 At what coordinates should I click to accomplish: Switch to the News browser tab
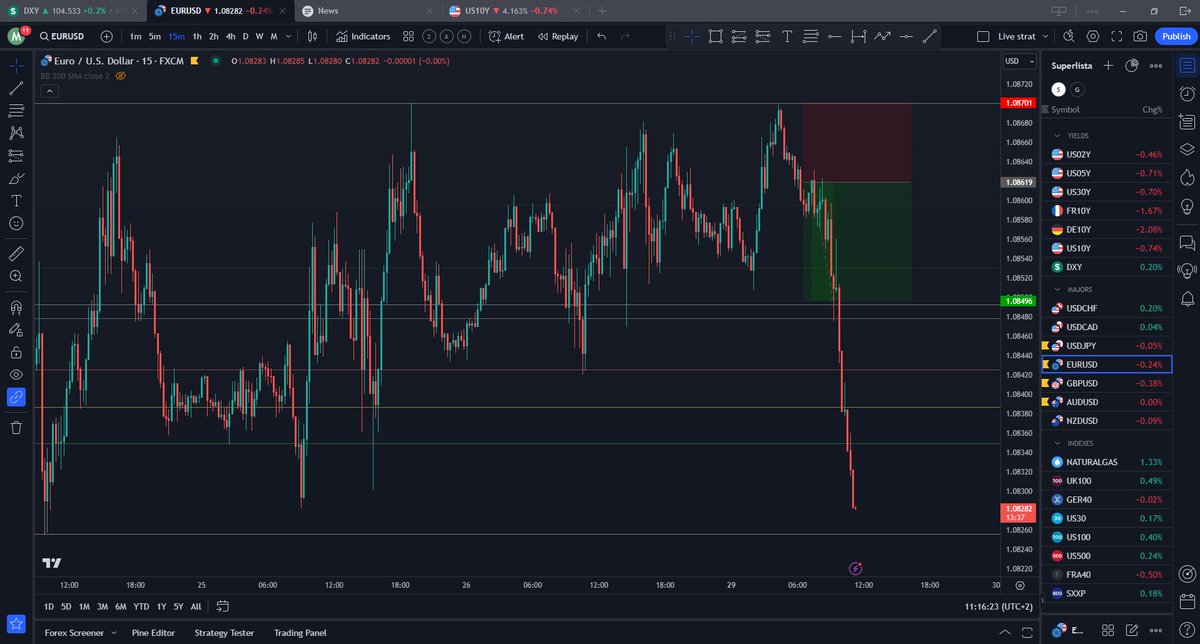click(366, 10)
